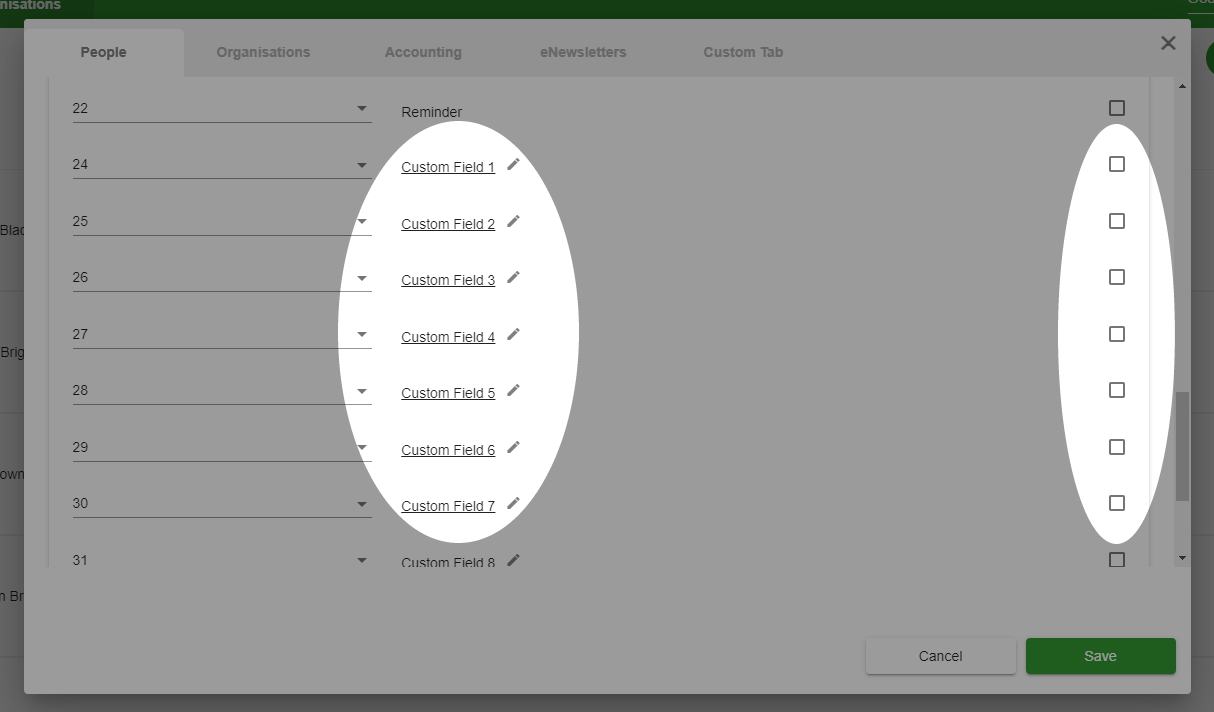Open the dropdown set to 25
1214x712 pixels.
tap(222, 221)
